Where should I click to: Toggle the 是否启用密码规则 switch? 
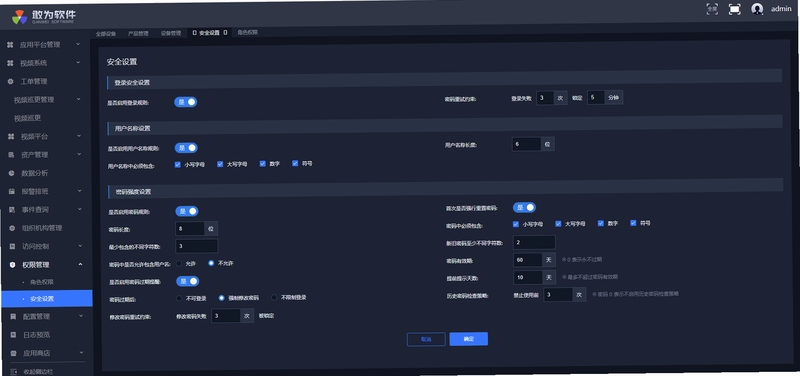tap(187, 211)
